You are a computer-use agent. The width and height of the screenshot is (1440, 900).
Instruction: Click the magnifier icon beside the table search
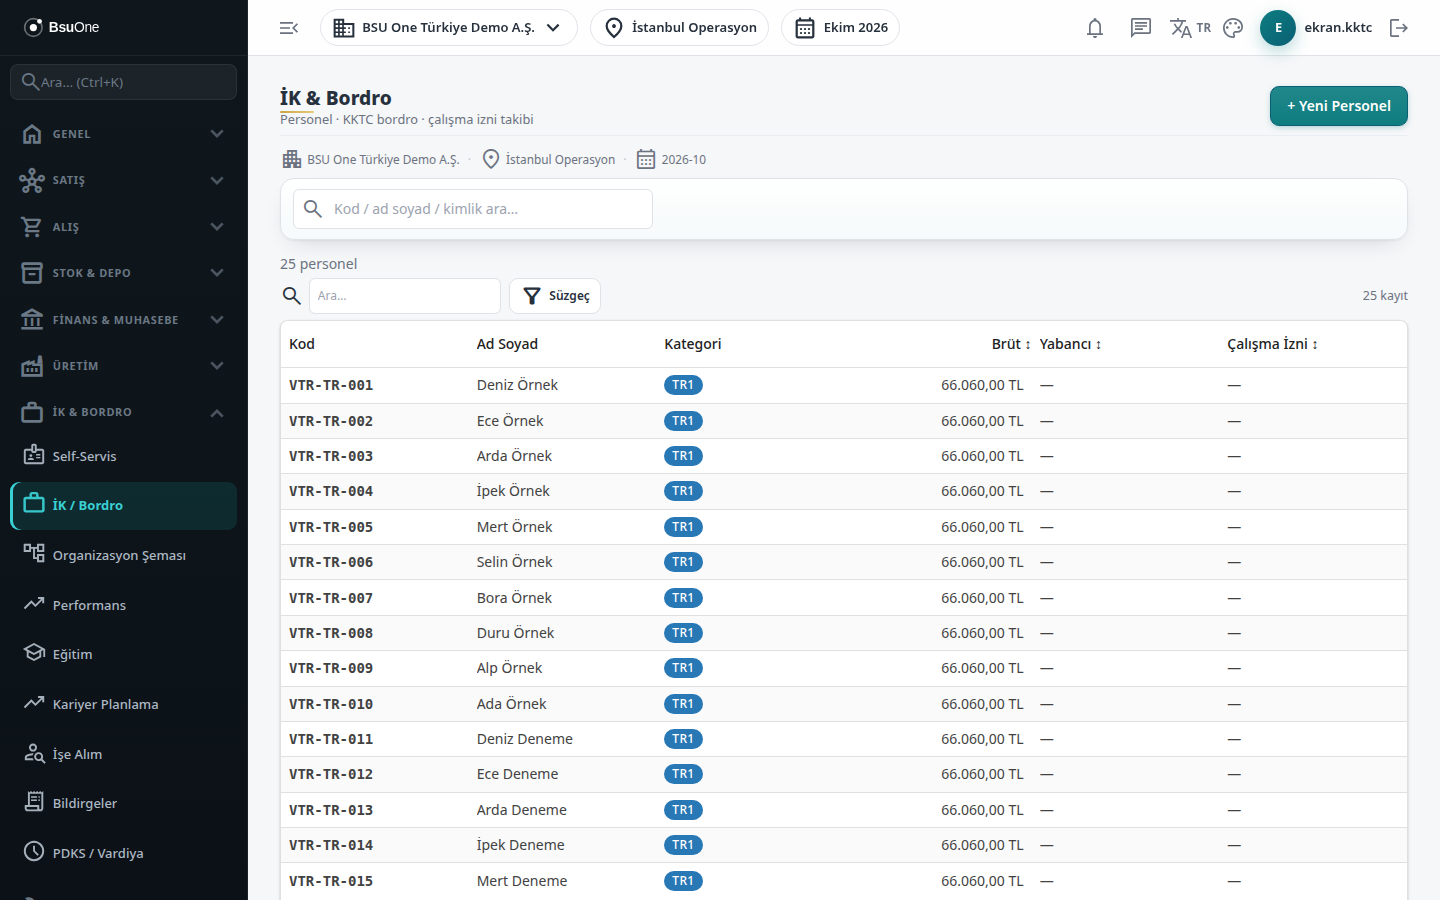[x=292, y=296]
